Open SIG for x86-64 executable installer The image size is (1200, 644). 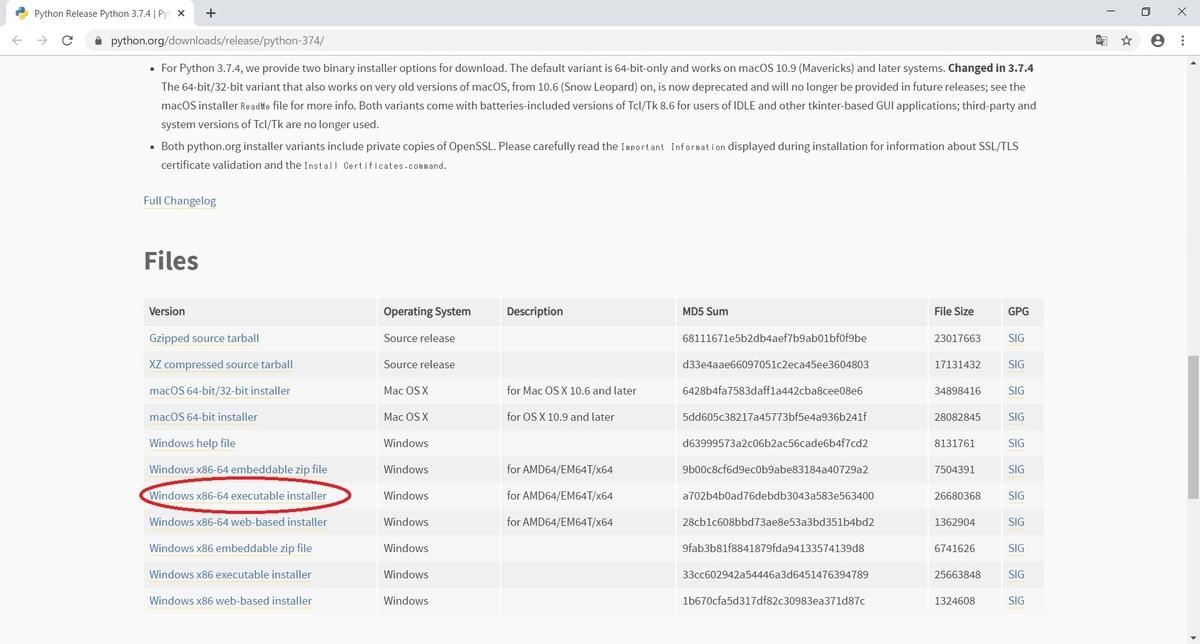(1016, 496)
